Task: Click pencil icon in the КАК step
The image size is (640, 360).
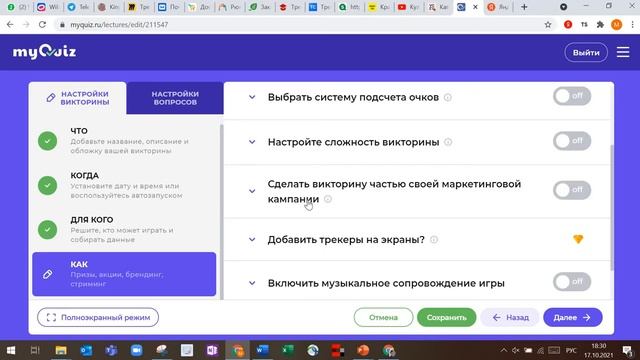Action: pos(48,274)
